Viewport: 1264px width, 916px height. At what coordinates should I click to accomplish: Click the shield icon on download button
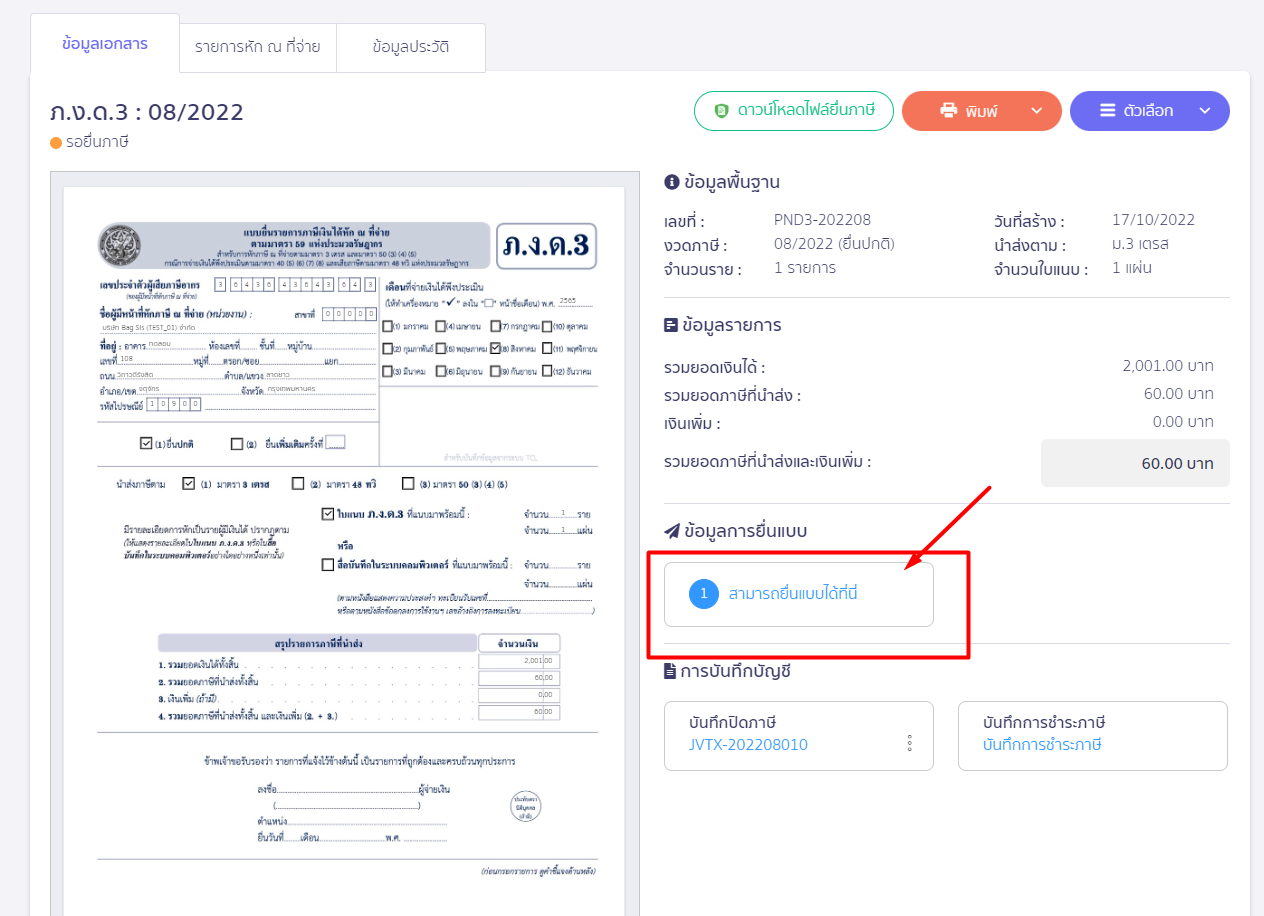click(x=721, y=111)
